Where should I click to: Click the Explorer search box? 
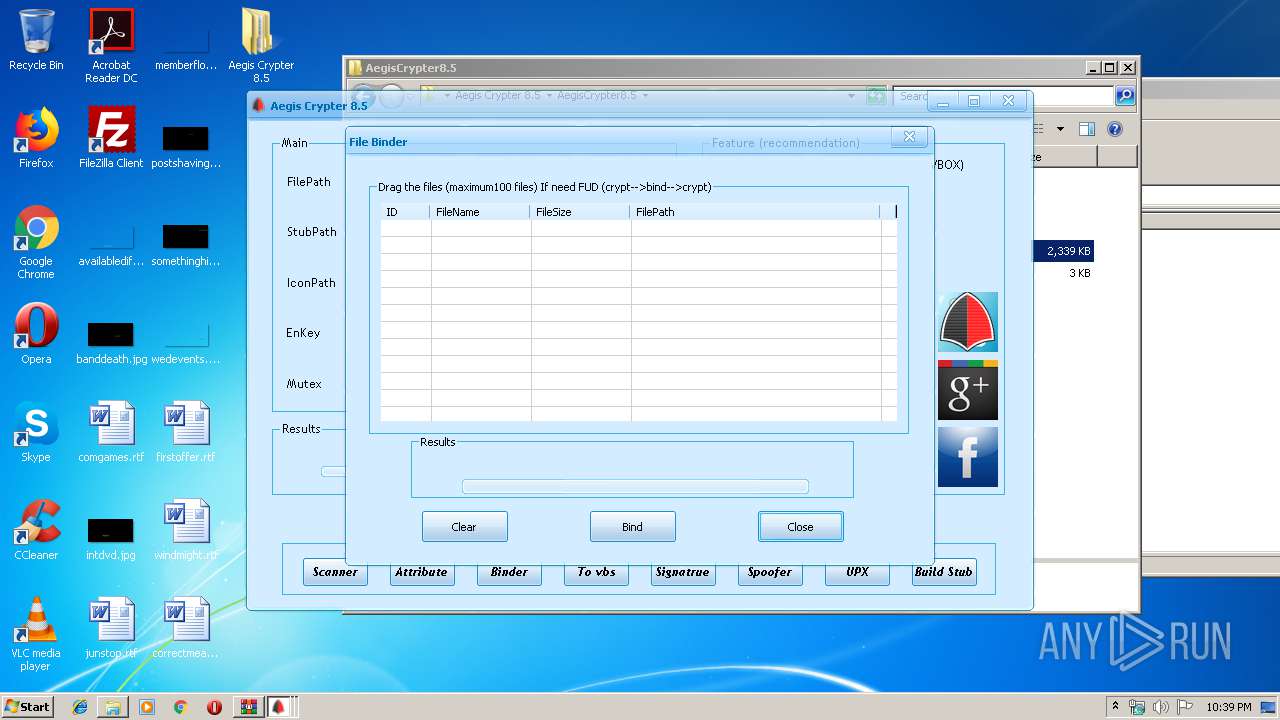(x=1003, y=96)
